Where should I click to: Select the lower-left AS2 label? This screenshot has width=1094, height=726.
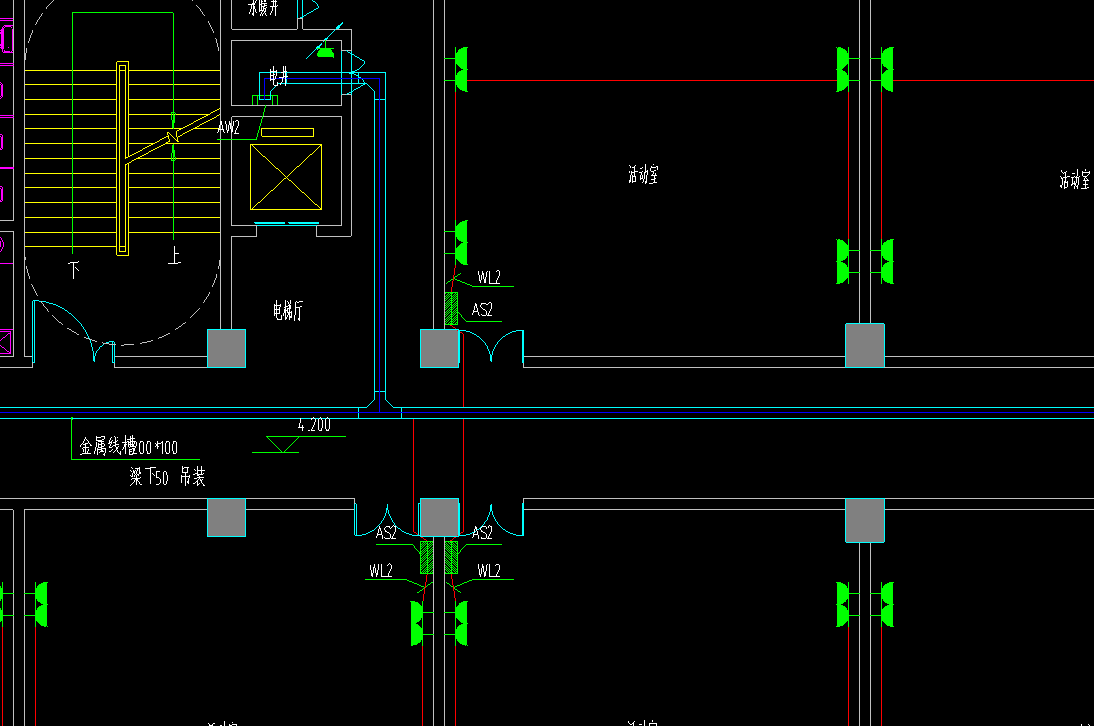386,534
